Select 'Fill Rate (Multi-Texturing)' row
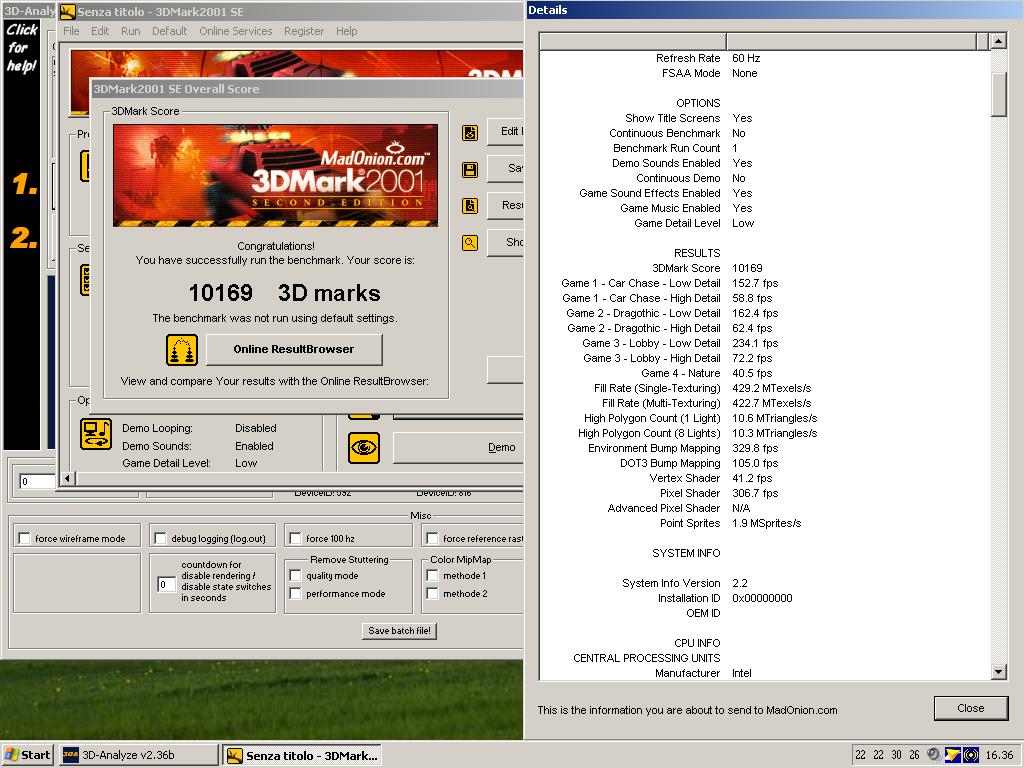This screenshot has height=768, width=1024. (765, 403)
